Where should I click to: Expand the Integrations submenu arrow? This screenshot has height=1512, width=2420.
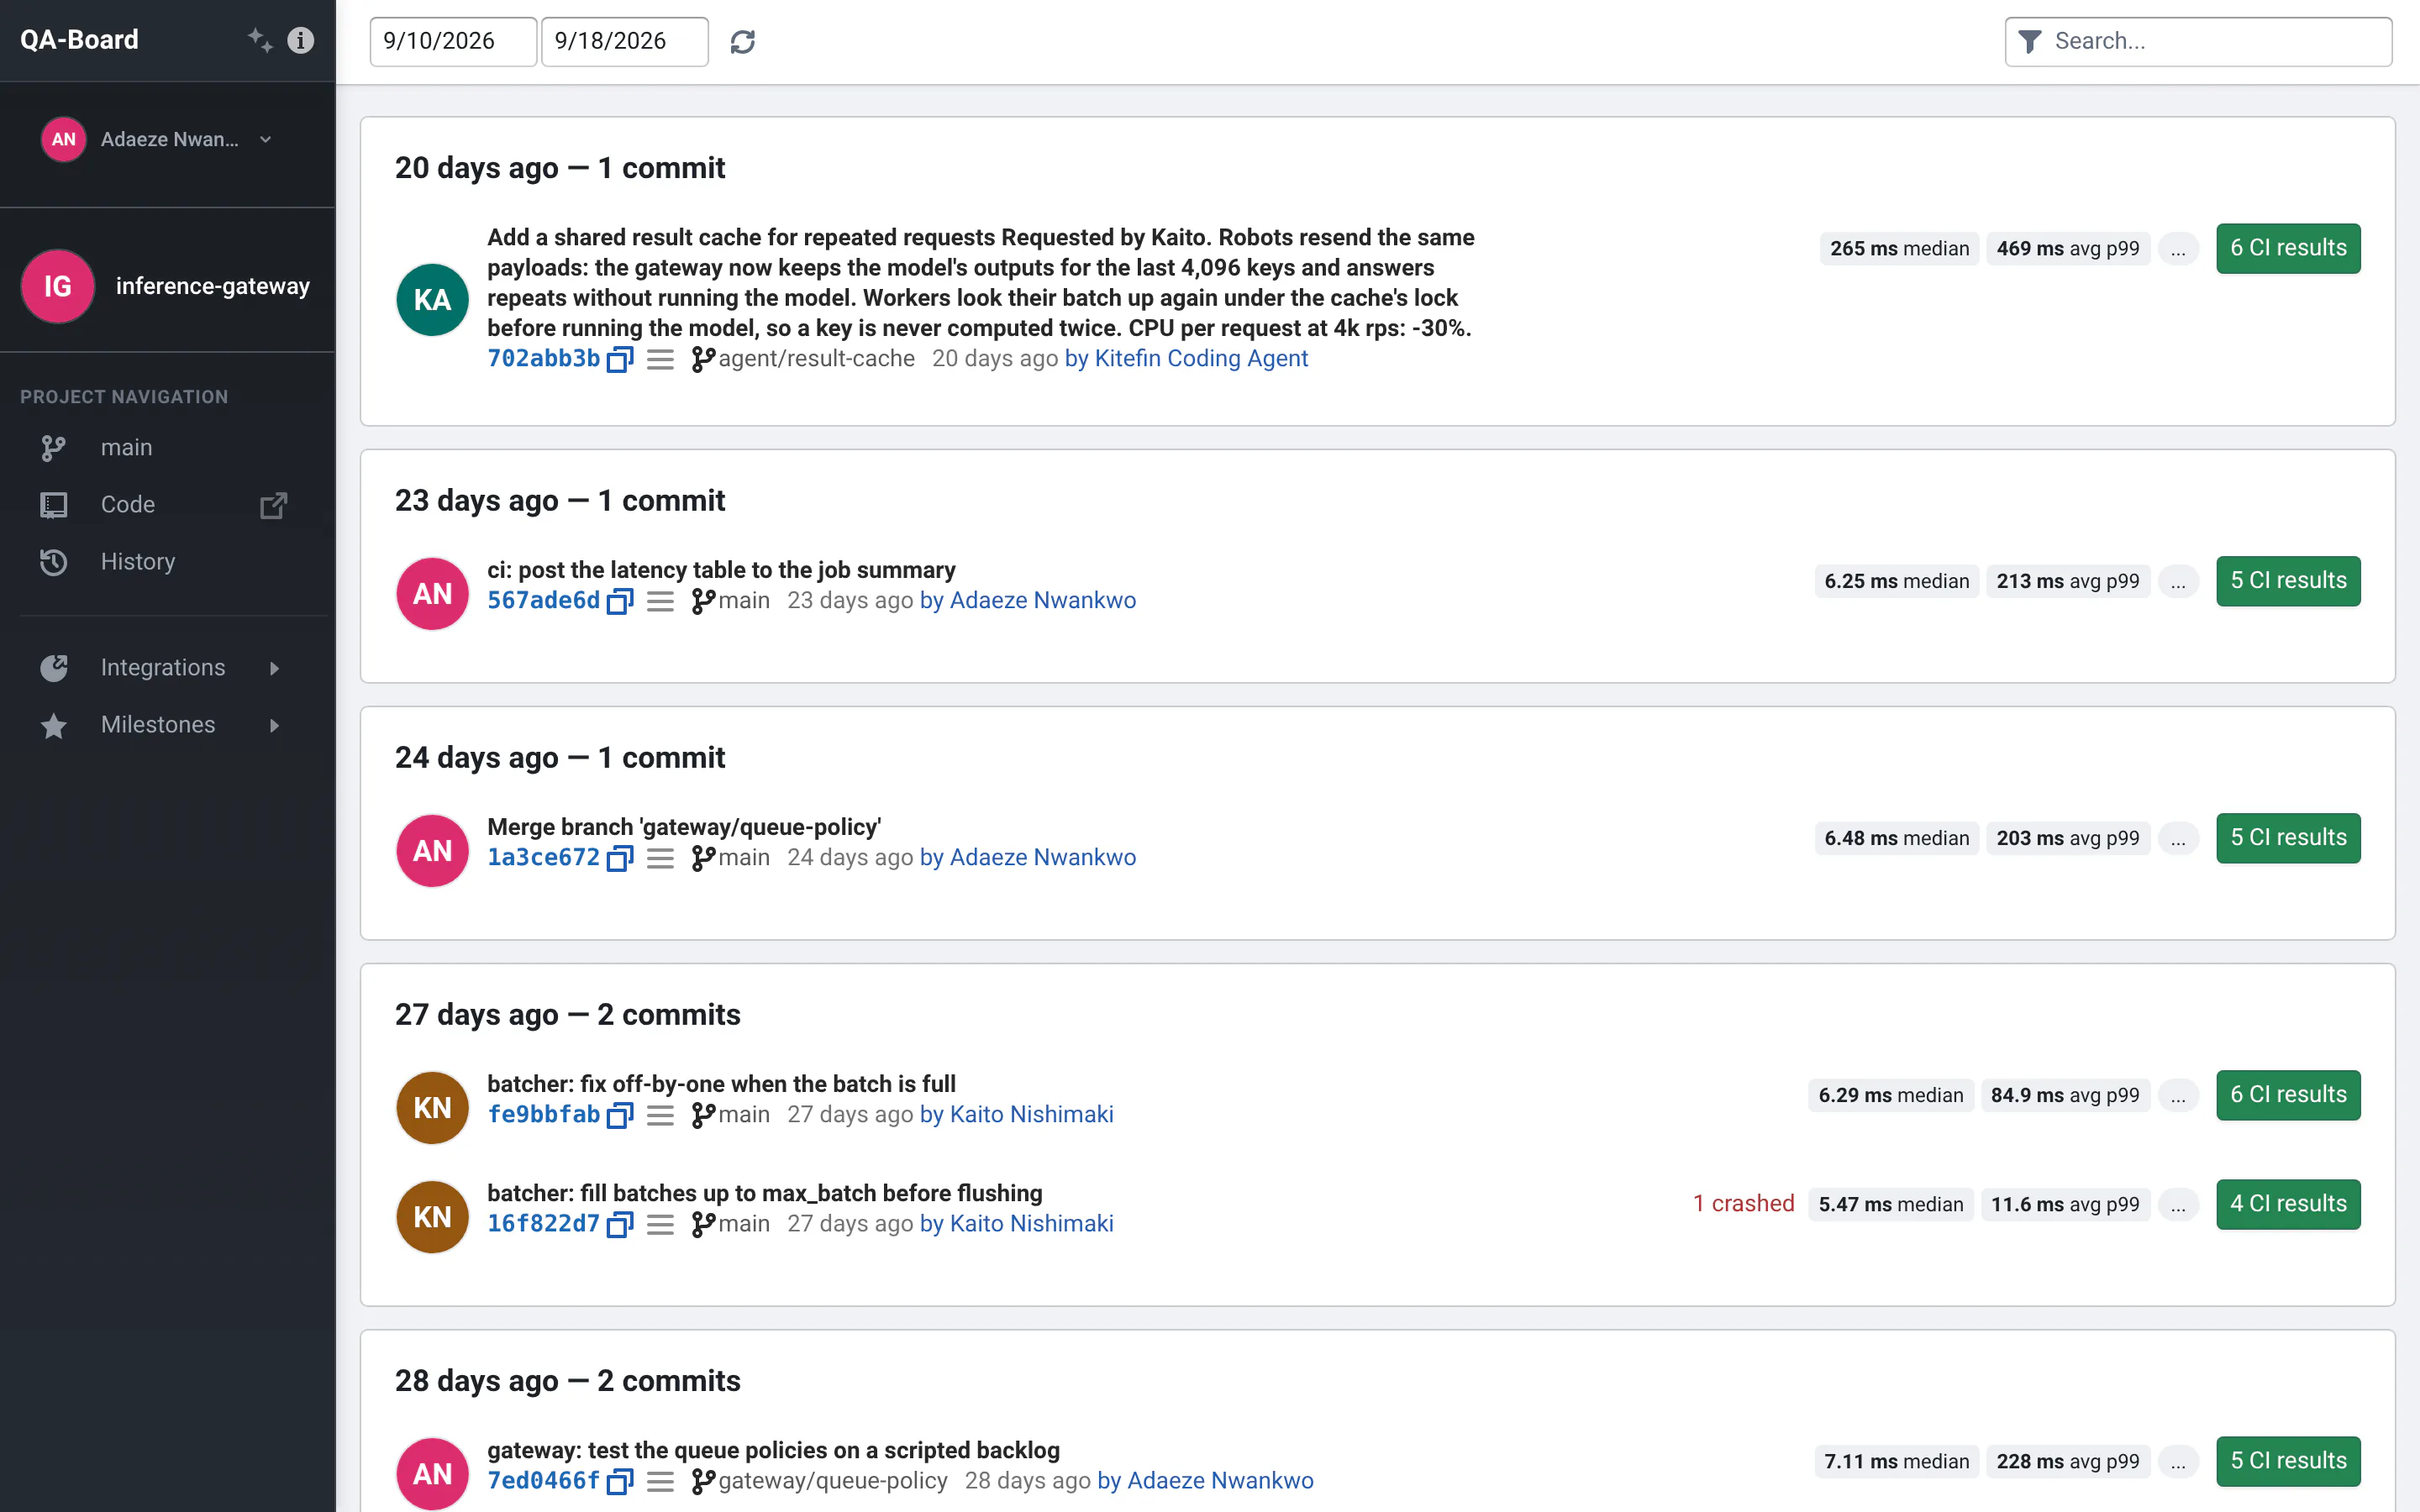click(x=274, y=668)
